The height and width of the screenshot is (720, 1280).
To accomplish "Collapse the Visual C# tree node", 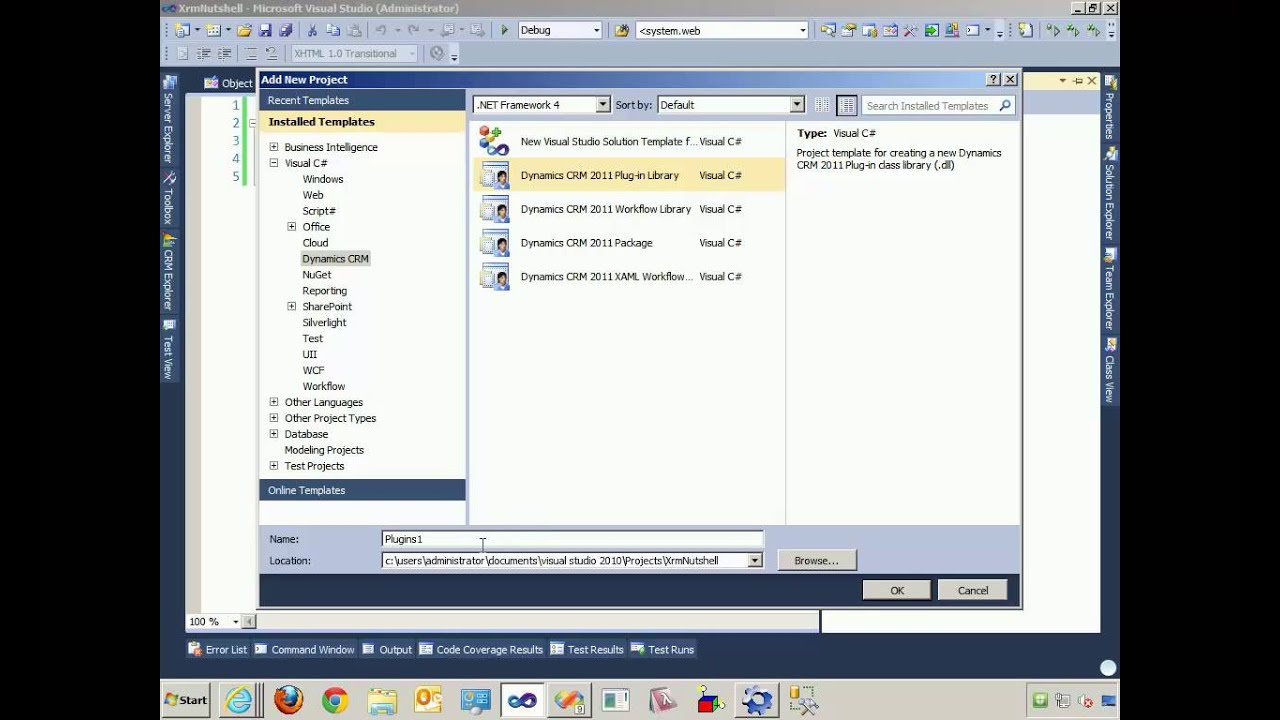I will coord(274,163).
